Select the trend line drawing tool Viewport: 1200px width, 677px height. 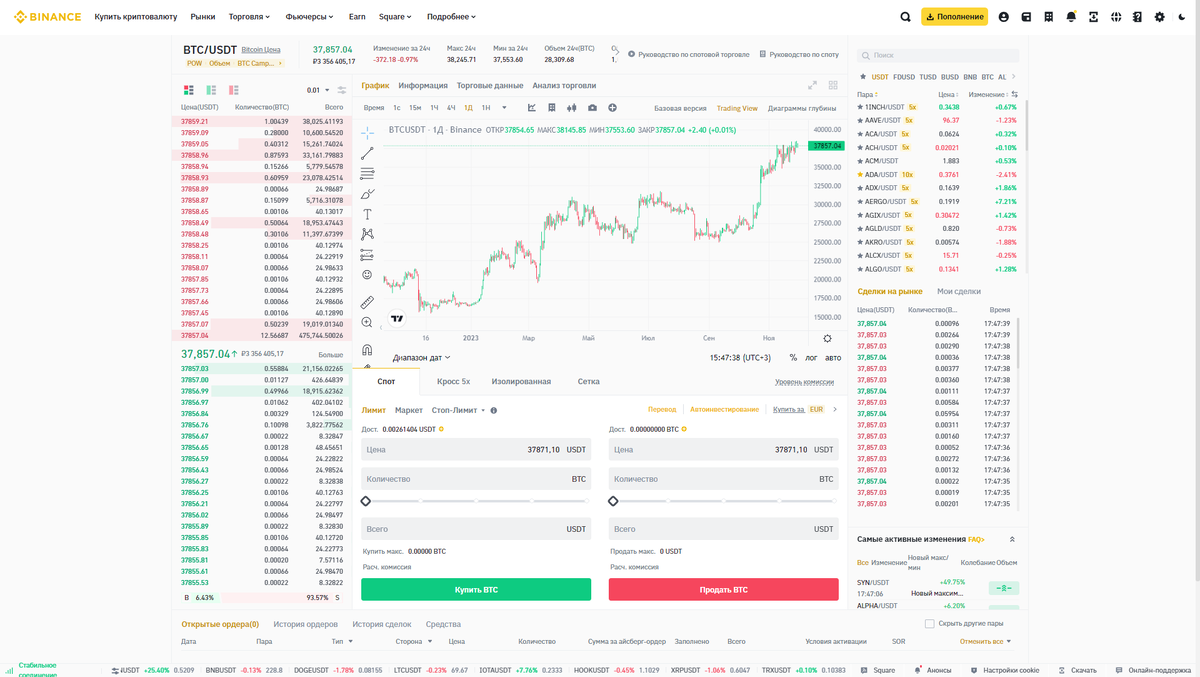point(367,153)
